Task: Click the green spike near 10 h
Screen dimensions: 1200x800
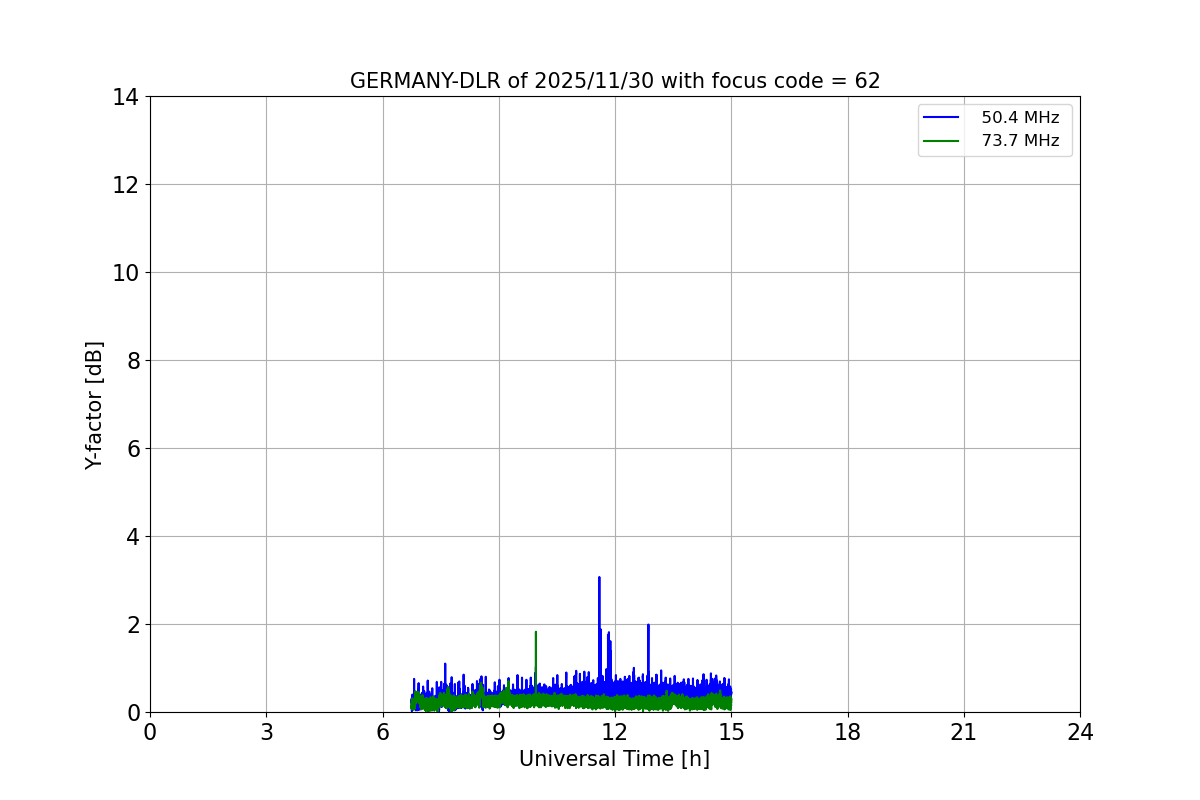Action: 536,633
